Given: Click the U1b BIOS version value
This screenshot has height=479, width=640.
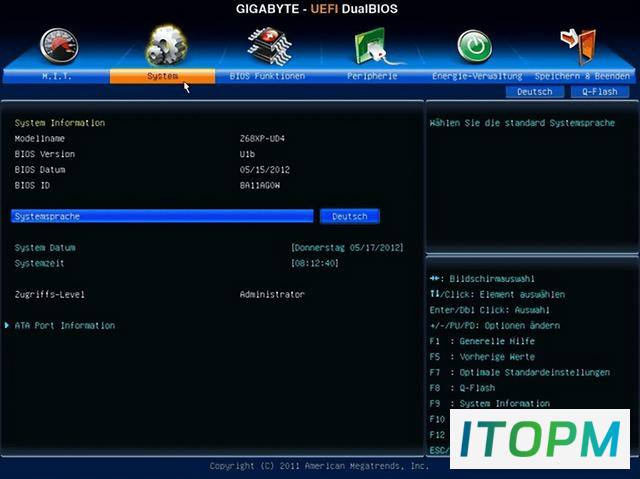Looking at the screenshot, I should tap(247, 154).
